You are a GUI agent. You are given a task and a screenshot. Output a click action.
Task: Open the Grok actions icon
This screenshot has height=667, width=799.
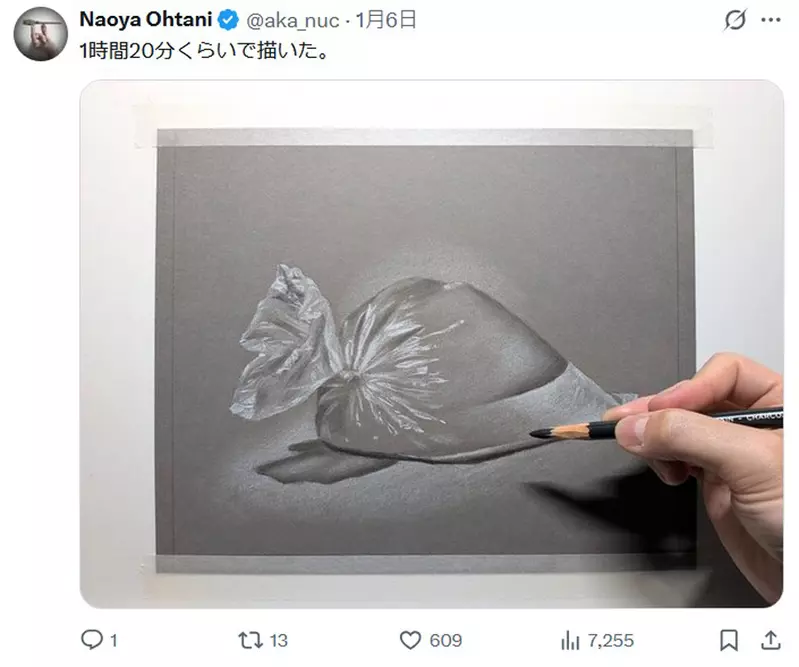[736, 20]
